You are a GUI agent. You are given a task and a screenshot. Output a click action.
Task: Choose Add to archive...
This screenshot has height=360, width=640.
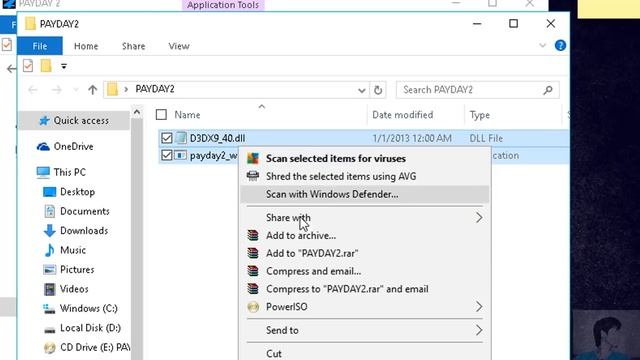coord(365,236)
